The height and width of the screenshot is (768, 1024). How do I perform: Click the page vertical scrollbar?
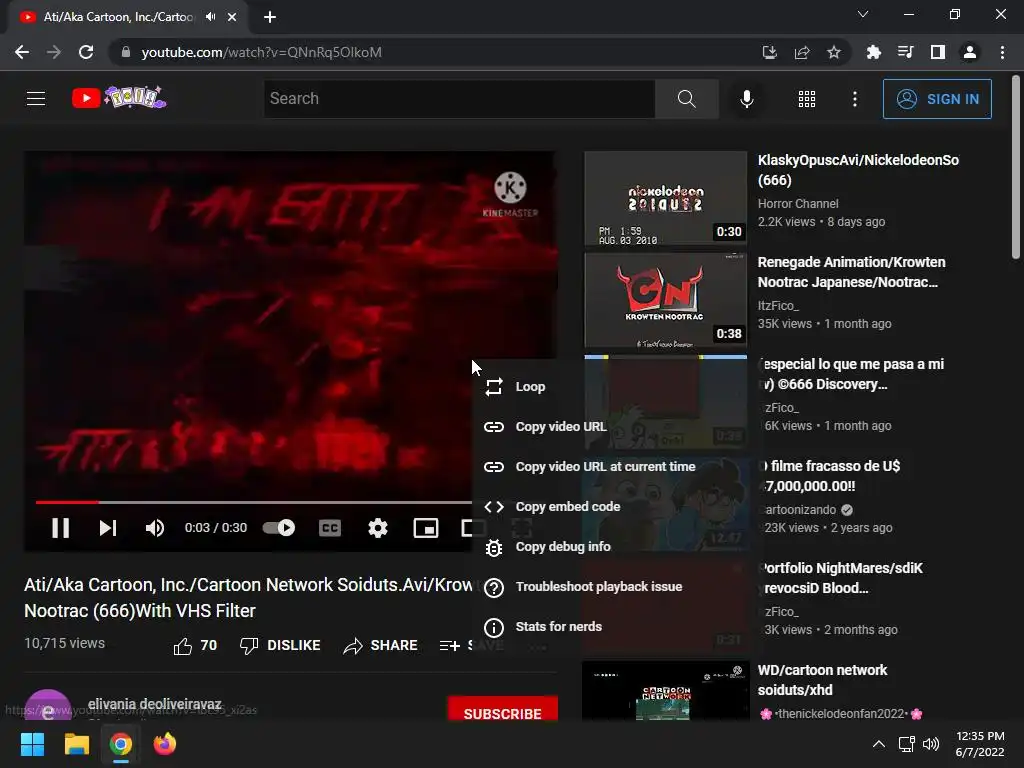pyautogui.click(x=1016, y=167)
